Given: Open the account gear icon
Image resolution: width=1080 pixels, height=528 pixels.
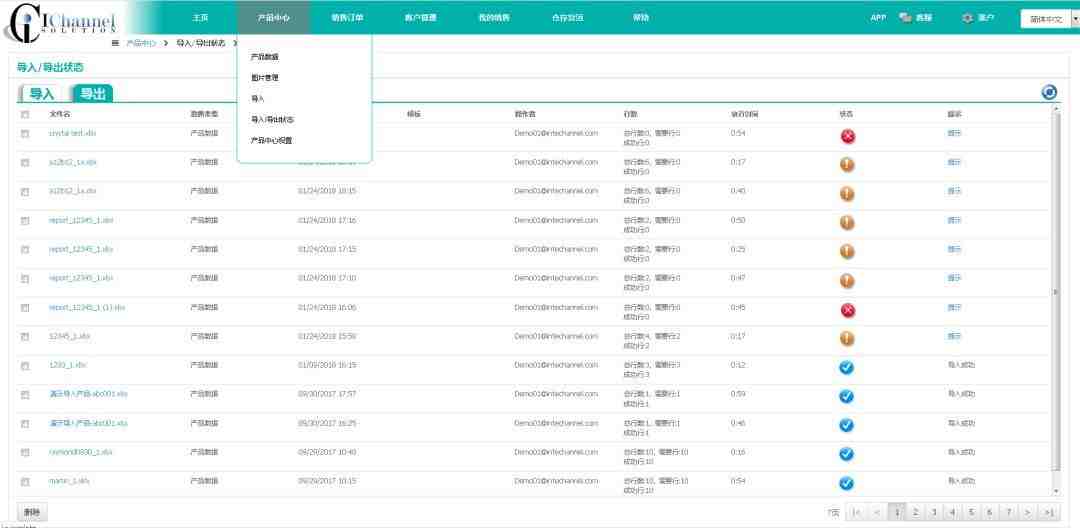Looking at the screenshot, I should (x=968, y=18).
